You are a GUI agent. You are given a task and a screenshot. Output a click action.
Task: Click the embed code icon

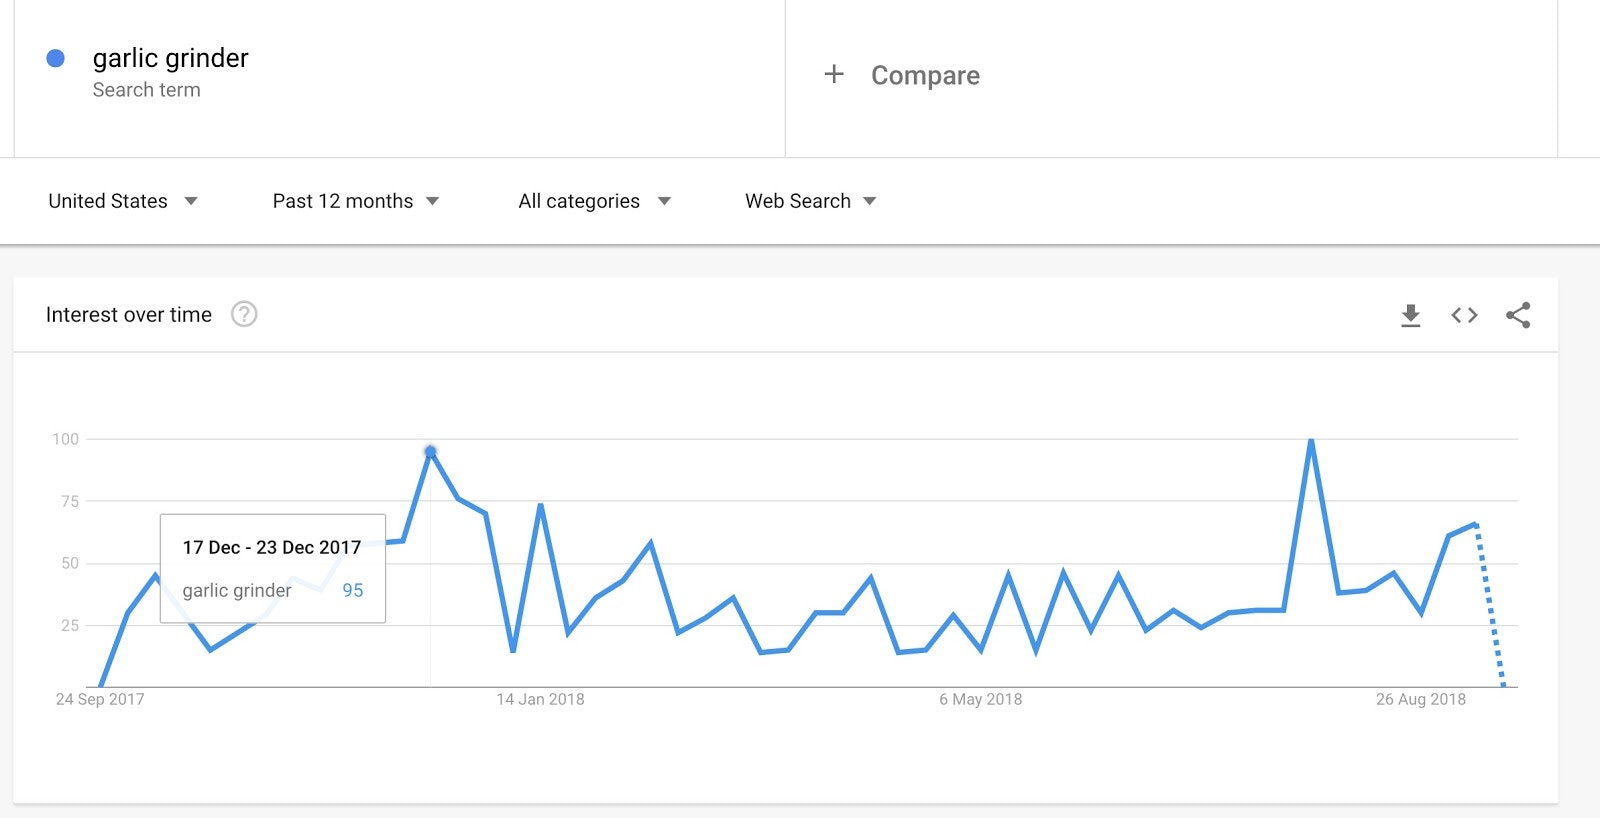(1464, 316)
